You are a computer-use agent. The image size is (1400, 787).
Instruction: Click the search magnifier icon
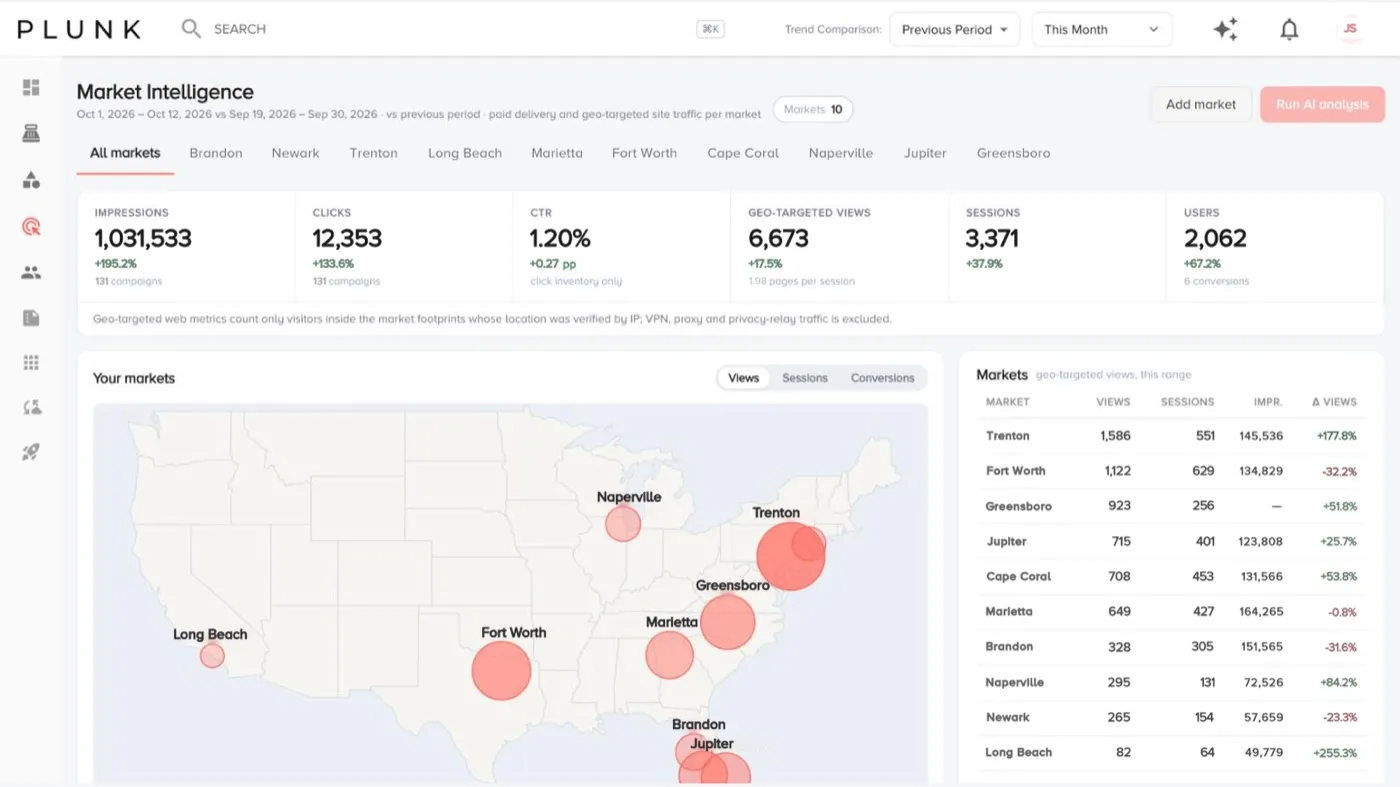[191, 29]
